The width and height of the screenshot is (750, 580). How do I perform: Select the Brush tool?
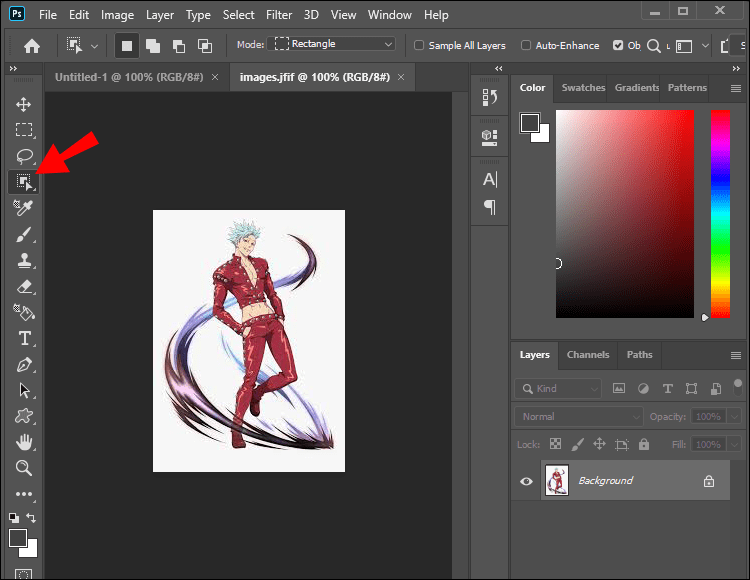click(x=24, y=235)
